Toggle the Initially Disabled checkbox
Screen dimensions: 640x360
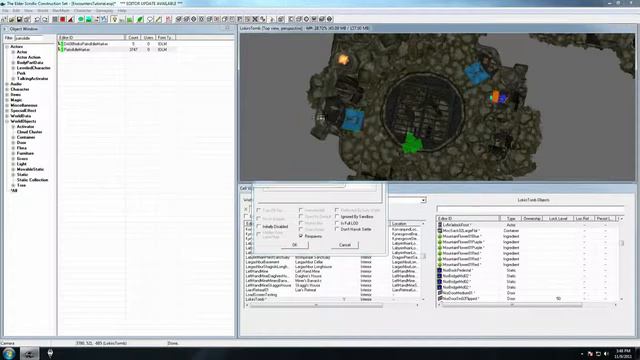(259, 226)
